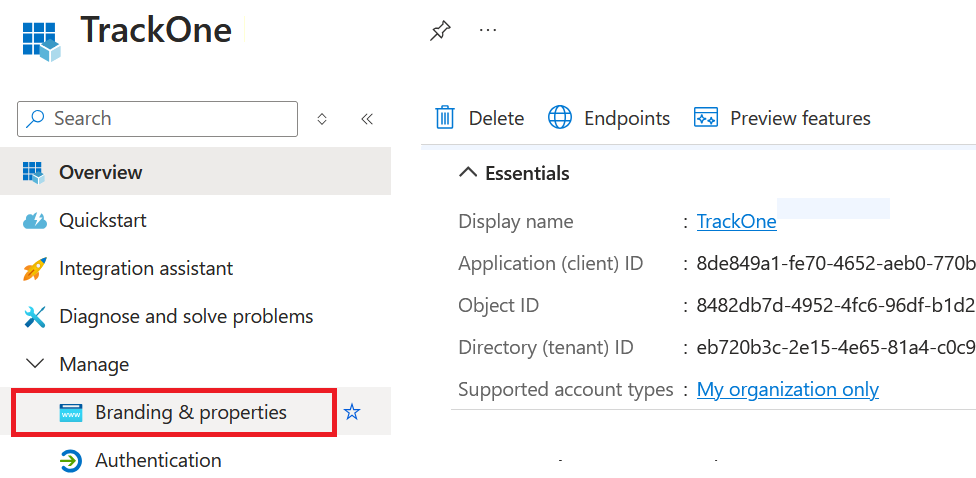Click the Preview features icon
This screenshot has height=478, width=976.
coord(706,118)
